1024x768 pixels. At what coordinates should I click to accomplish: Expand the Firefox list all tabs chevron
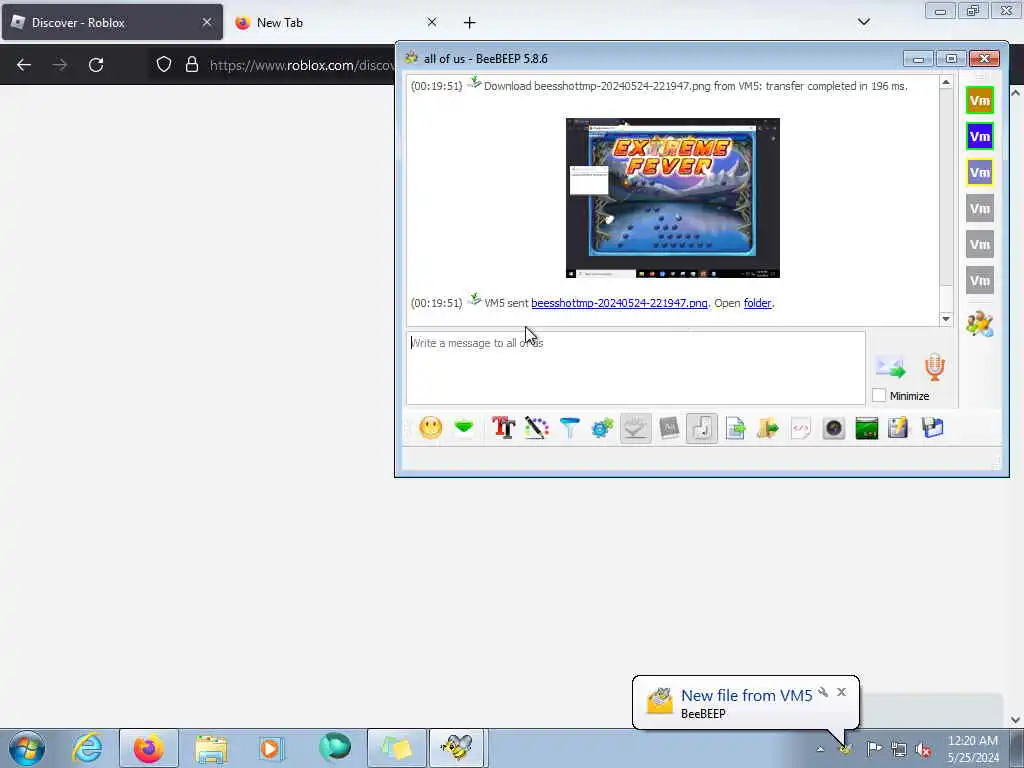coord(863,22)
